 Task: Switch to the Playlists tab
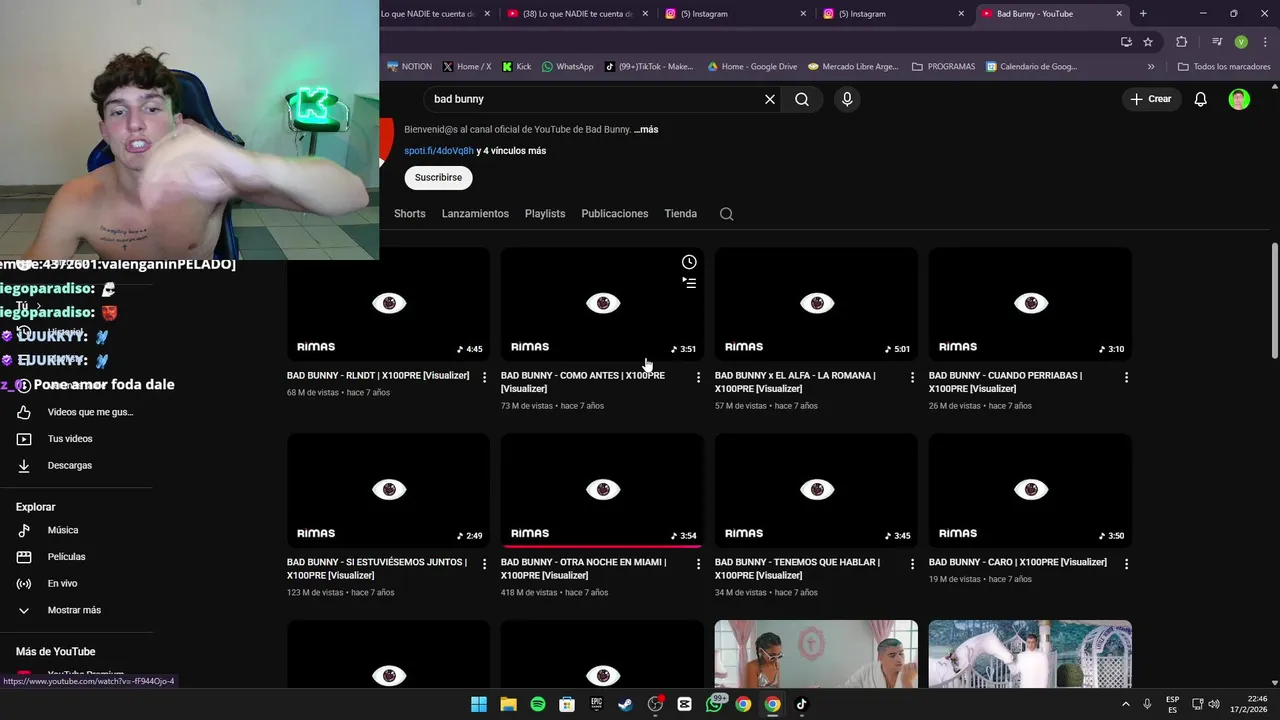(x=545, y=214)
